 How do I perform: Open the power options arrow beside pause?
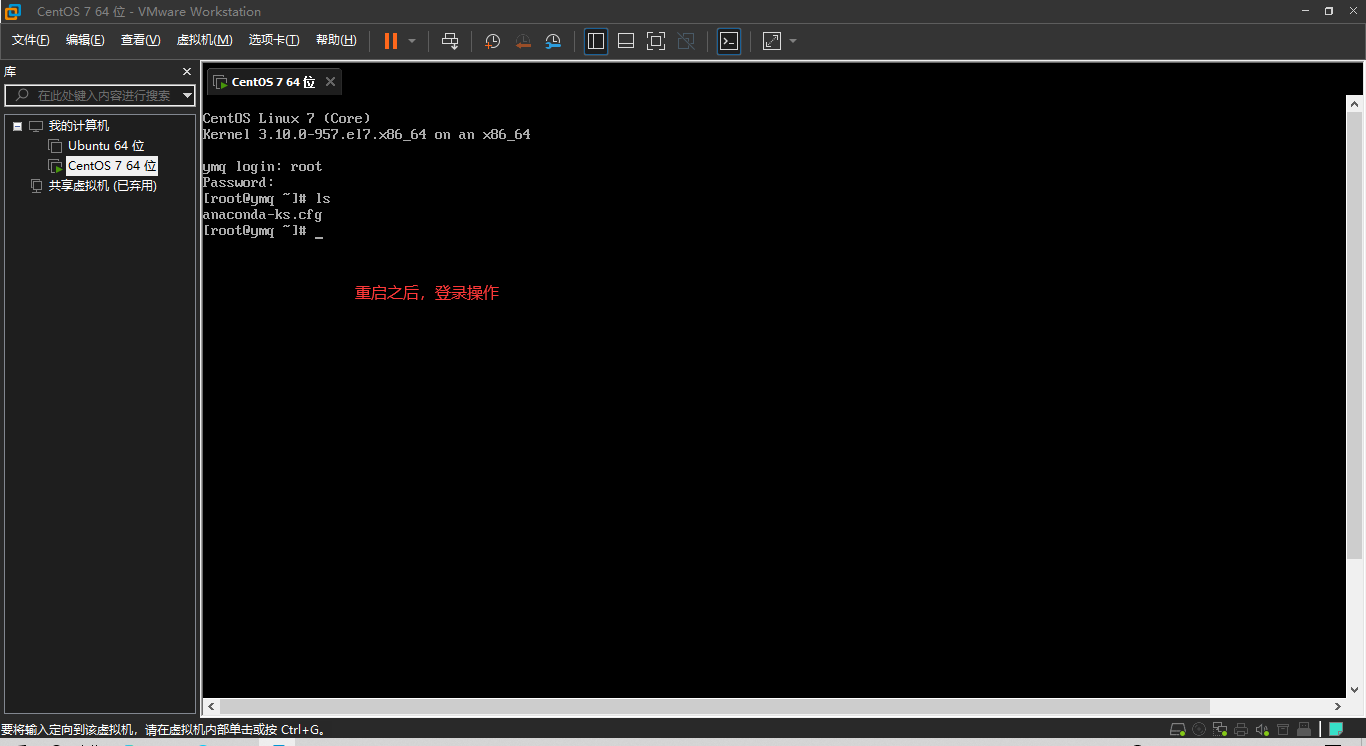[x=412, y=41]
